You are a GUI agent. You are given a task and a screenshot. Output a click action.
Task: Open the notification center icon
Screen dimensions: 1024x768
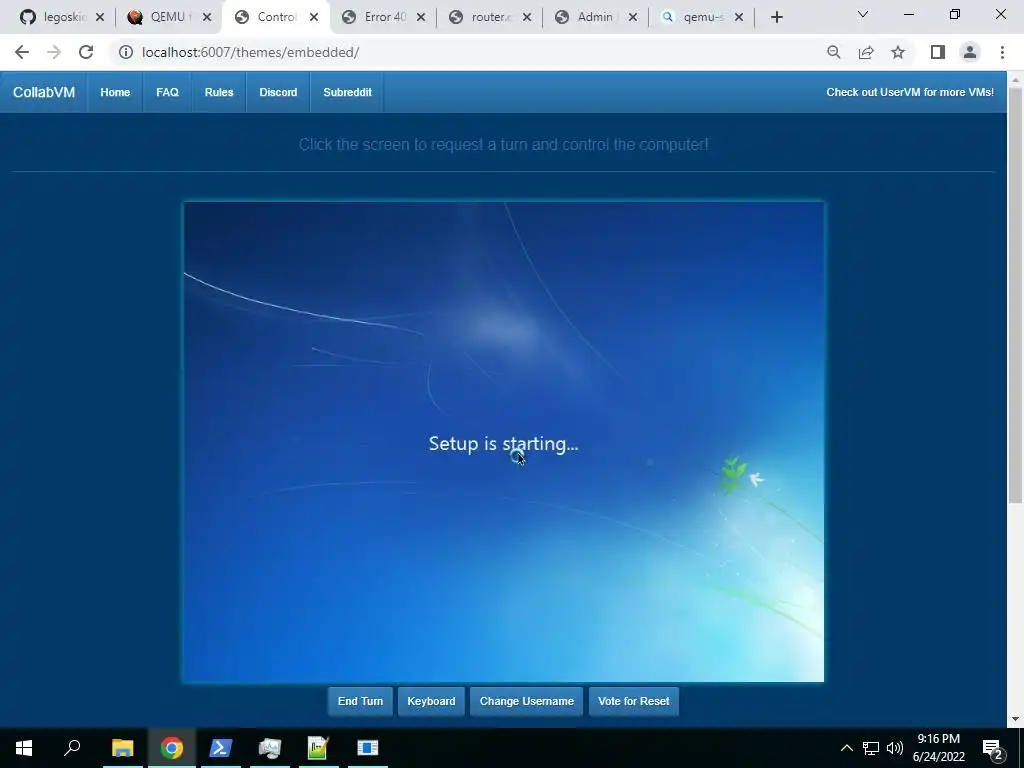coord(993,748)
